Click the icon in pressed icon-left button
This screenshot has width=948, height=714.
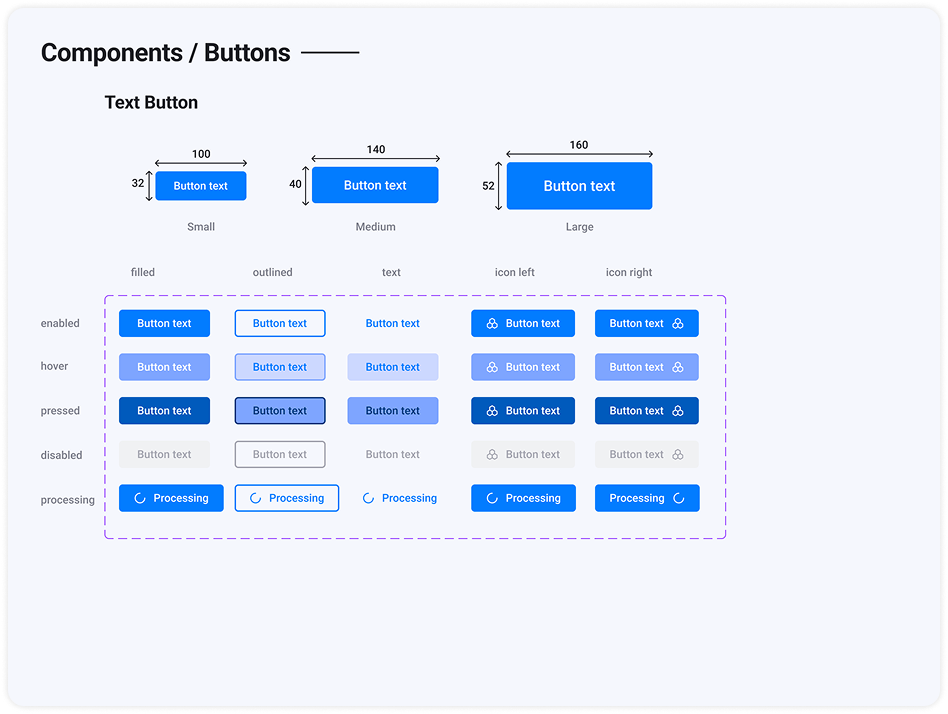coord(492,411)
